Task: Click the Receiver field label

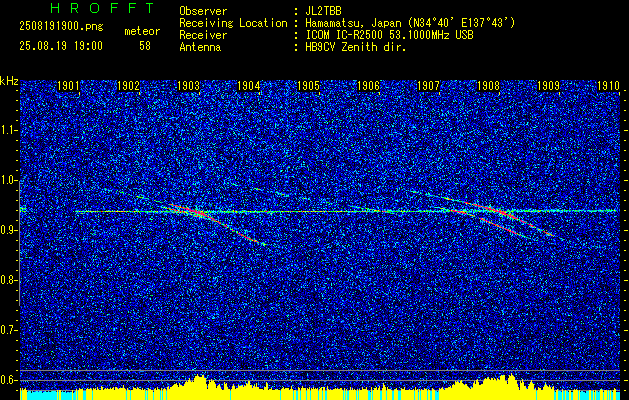Action: point(203,35)
